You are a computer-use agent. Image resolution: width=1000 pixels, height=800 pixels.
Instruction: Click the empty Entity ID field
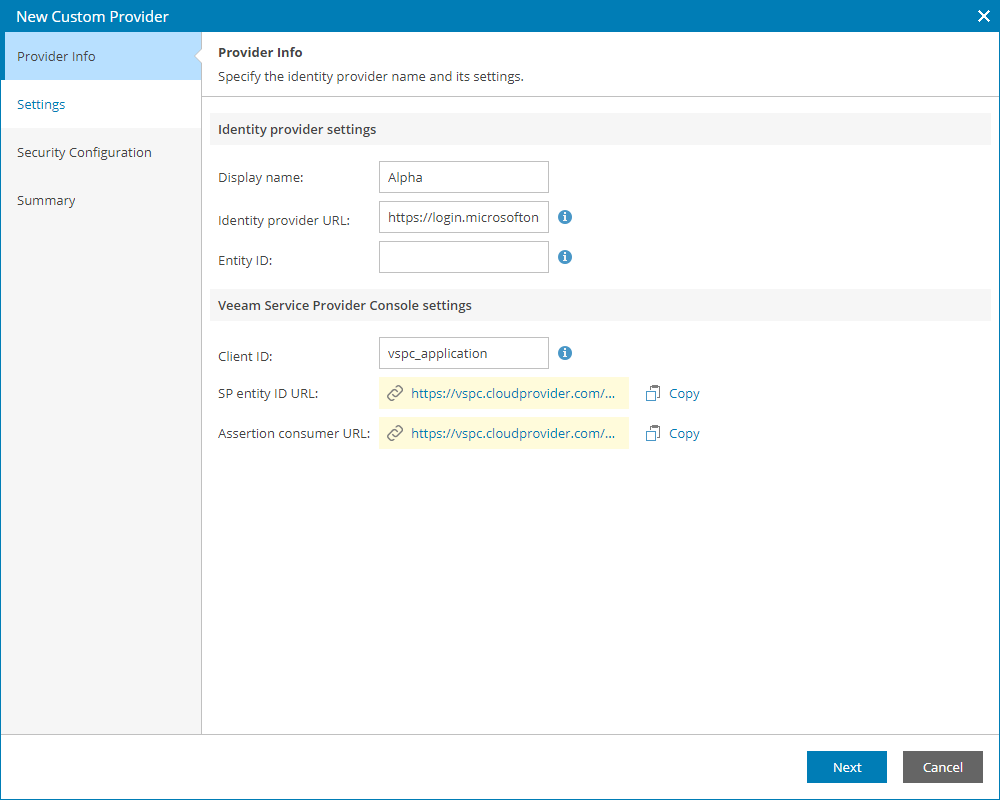click(463, 257)
